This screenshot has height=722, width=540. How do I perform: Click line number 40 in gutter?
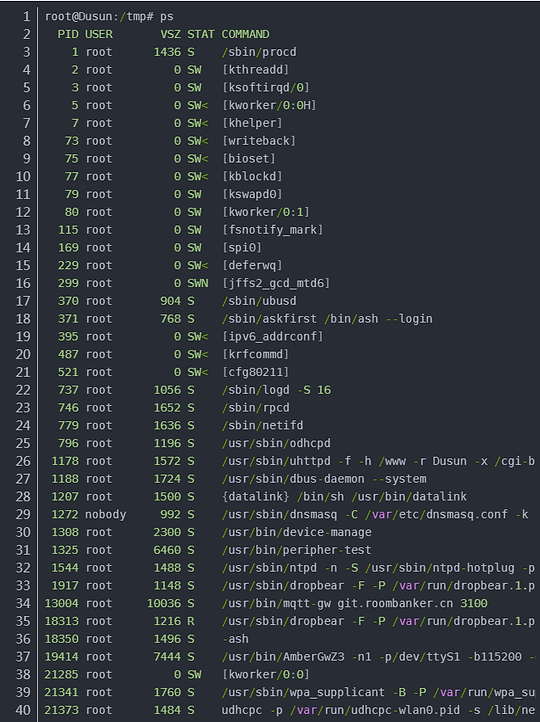tap(23, 710)
